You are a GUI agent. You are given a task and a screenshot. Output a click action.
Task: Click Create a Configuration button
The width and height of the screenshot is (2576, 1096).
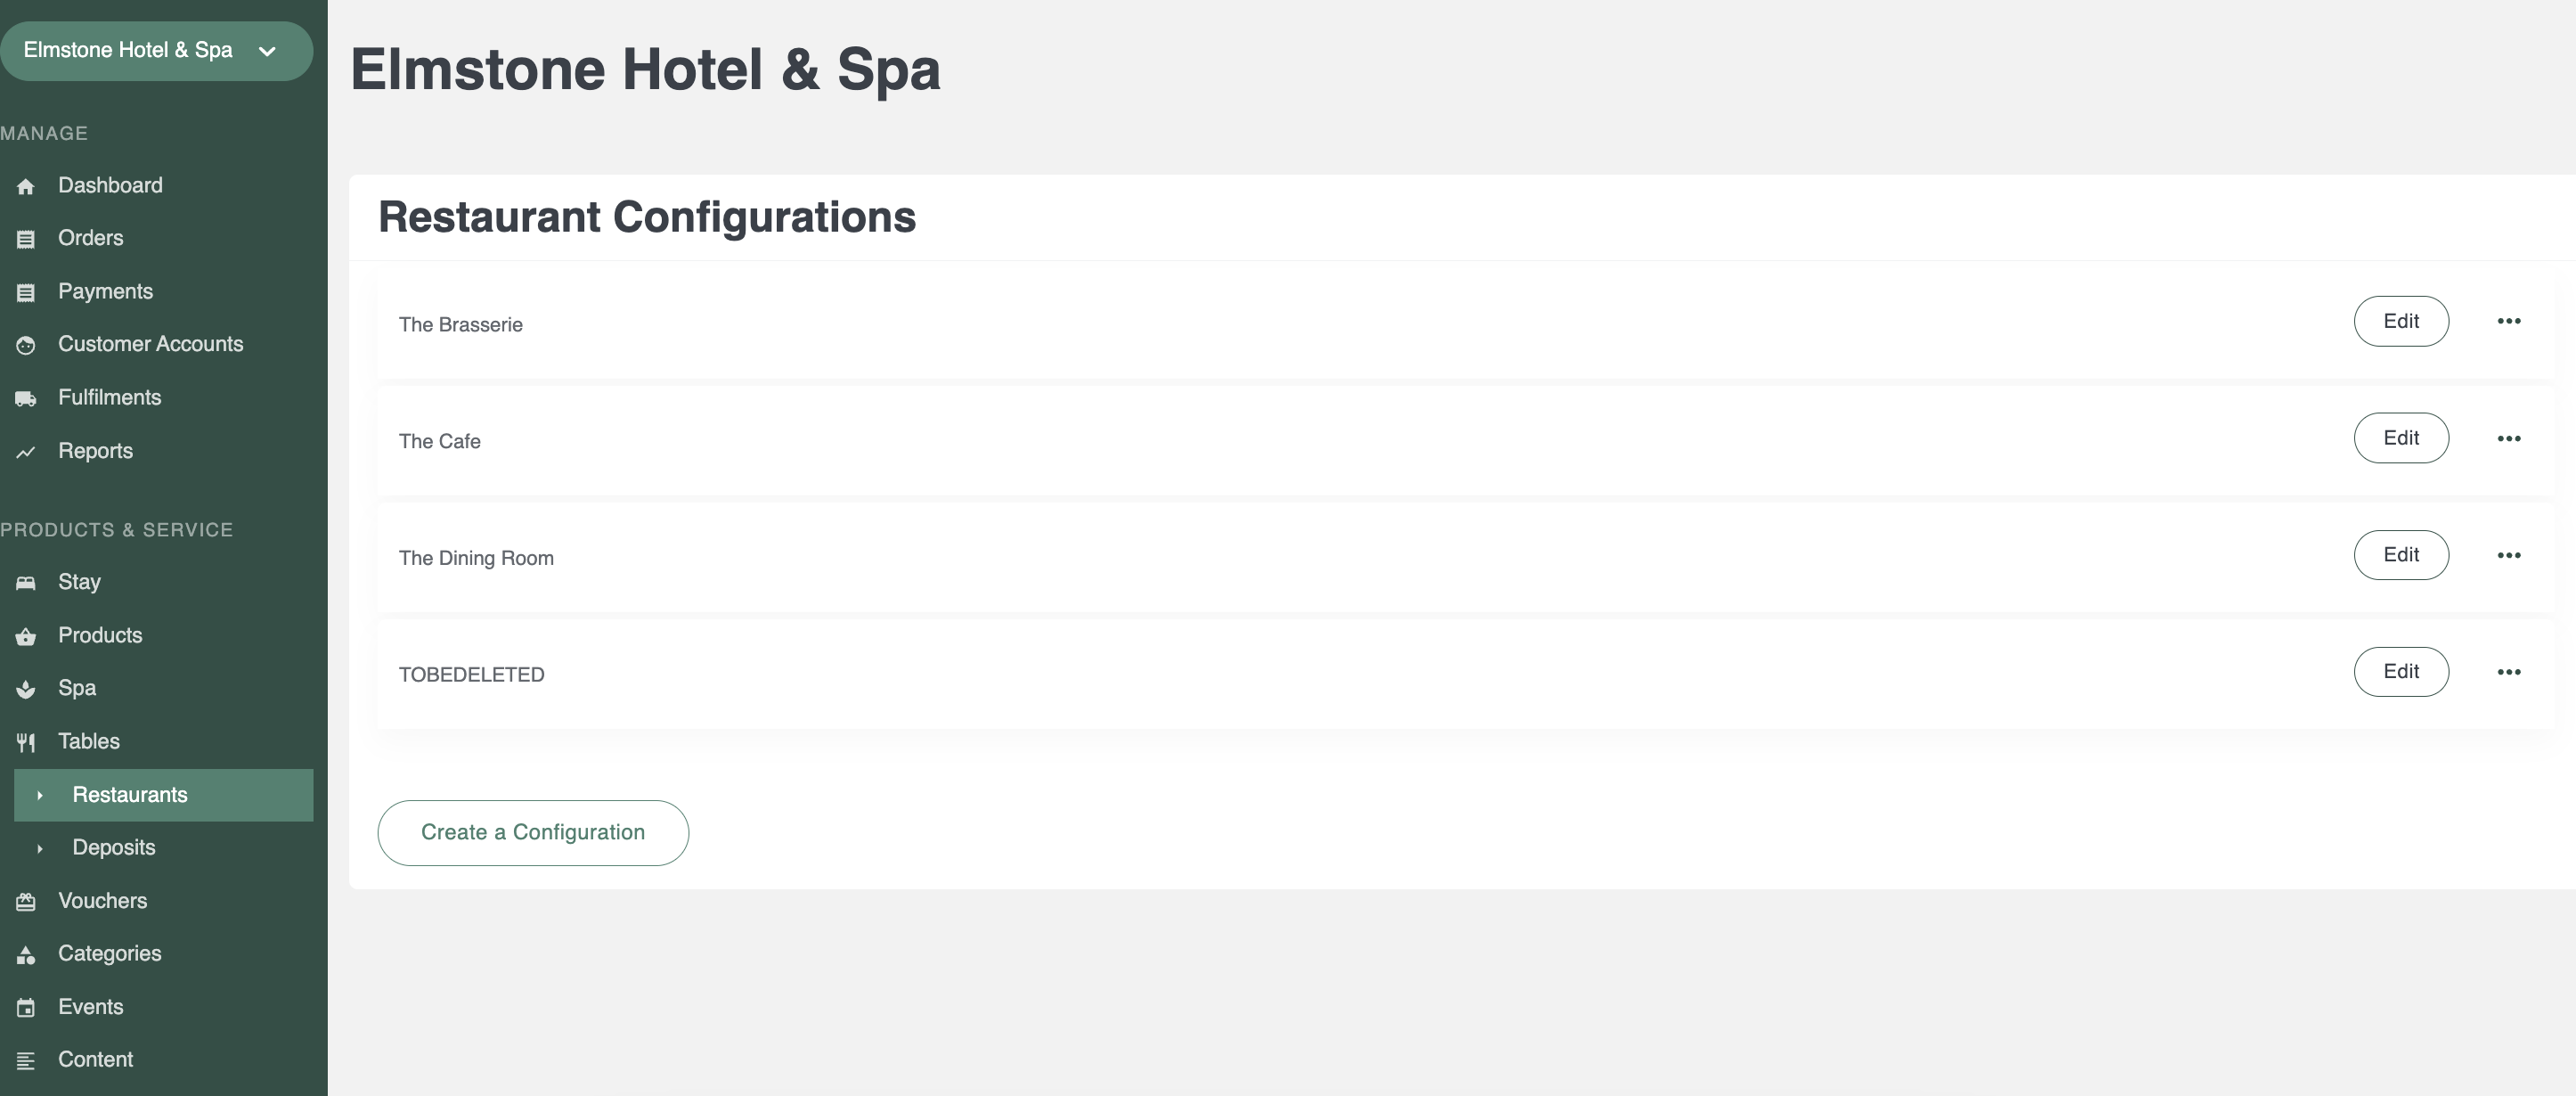(533, 832)
